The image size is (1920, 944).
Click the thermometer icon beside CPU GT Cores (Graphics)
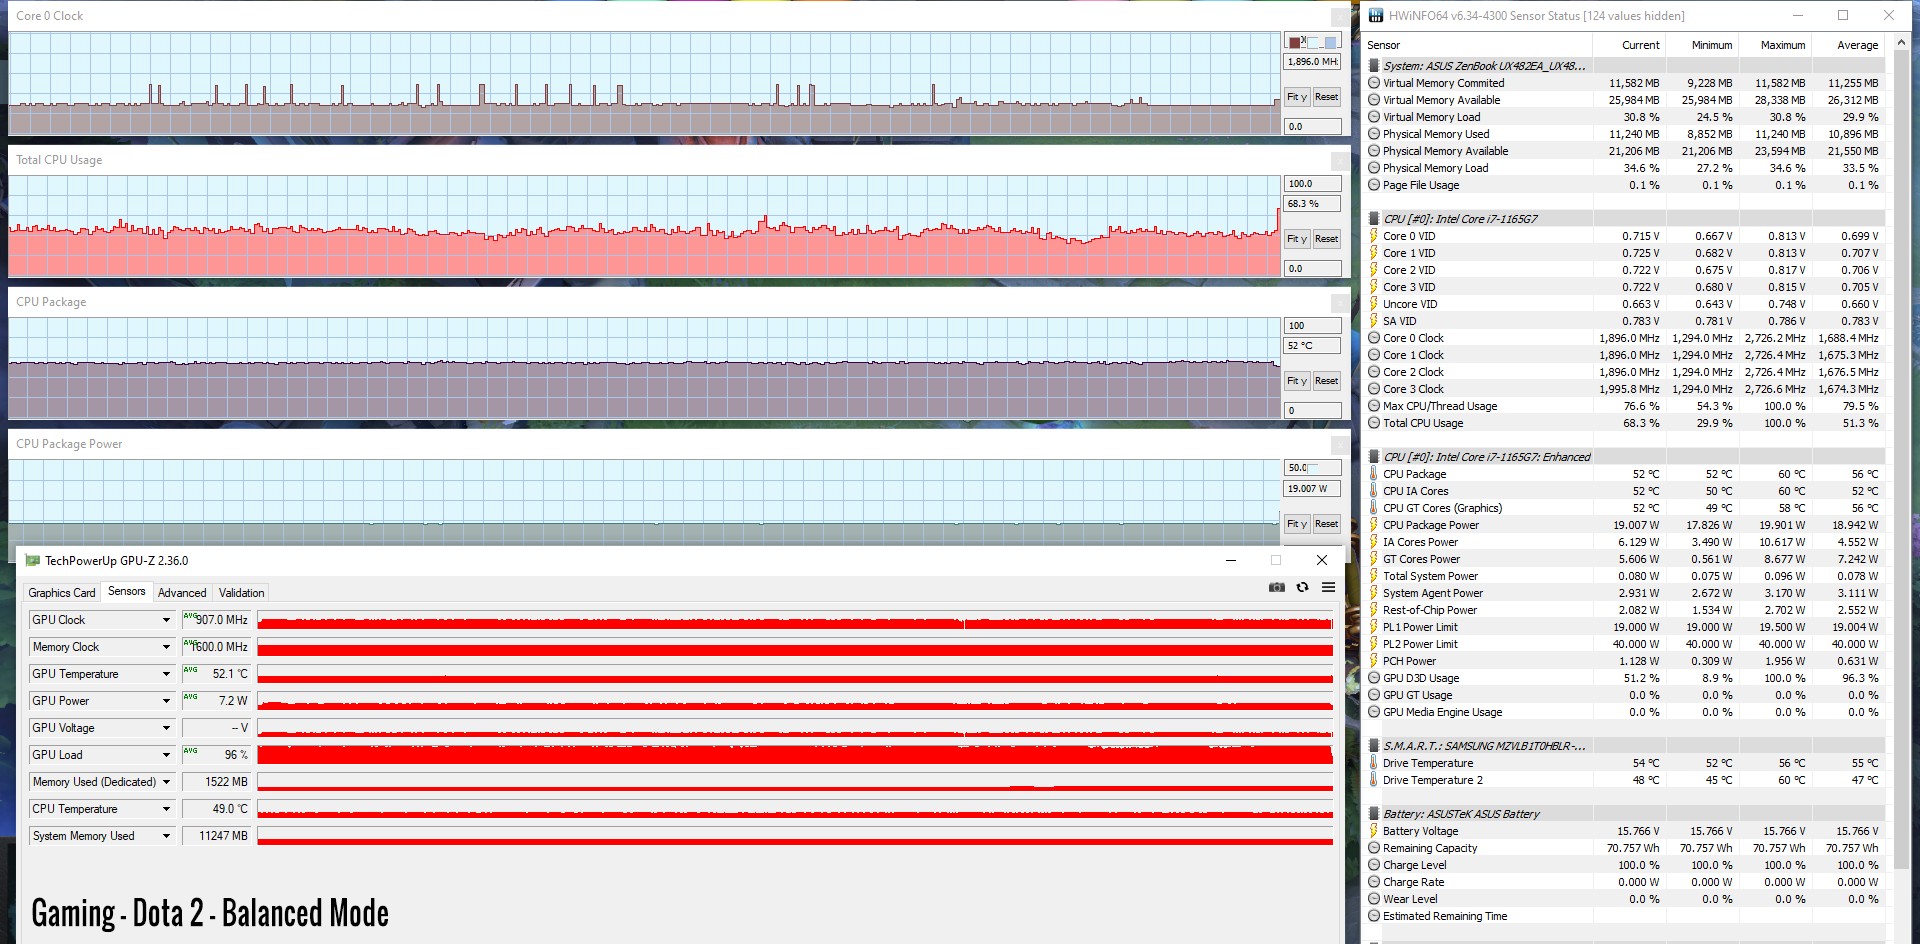click(x=1374, y=508)
